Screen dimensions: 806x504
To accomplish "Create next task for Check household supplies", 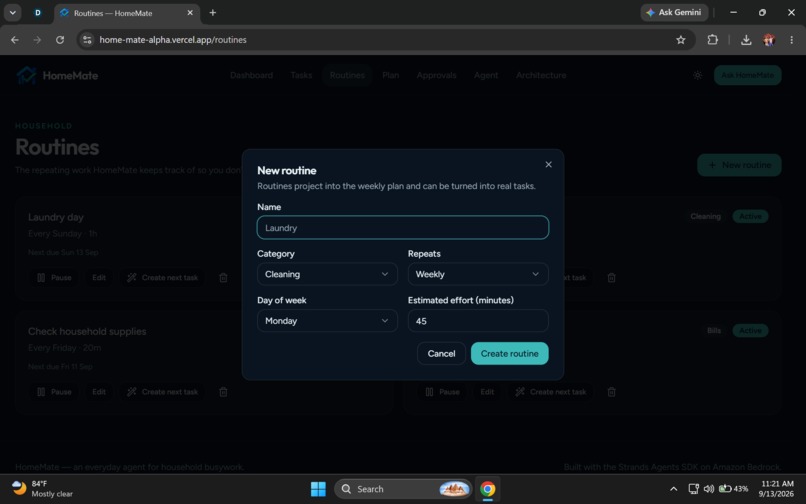I will (x=162, y=392).
